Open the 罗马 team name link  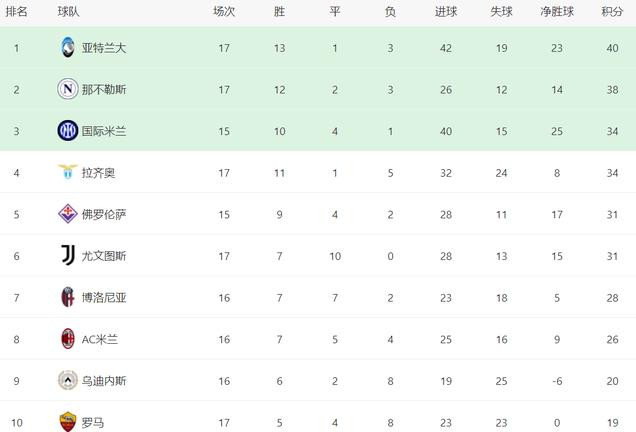(x=93, y=423)
